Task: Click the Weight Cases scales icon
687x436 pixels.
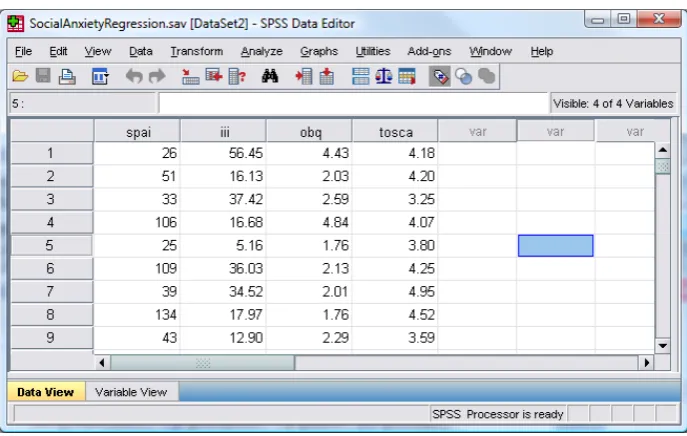Action: coord(384,77)
